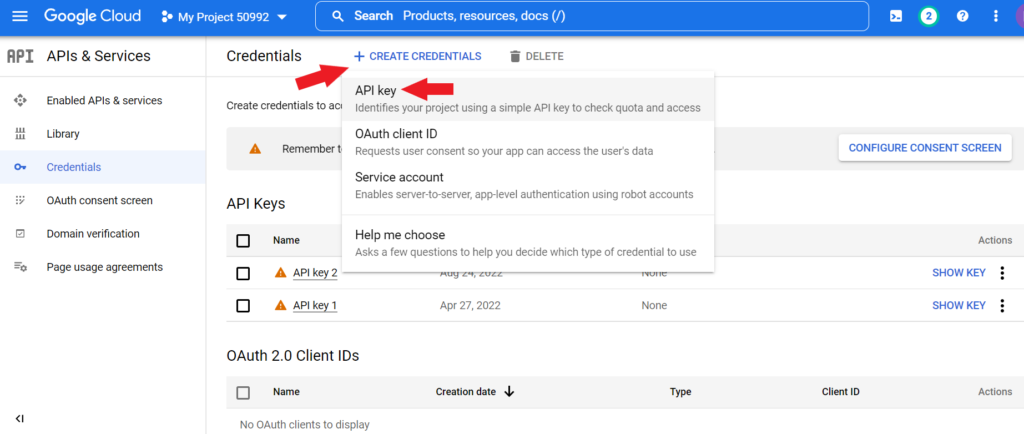Select API key from the dropdown menu
Viewport: 1024px width, 434px height.
[x=376, y=91]
